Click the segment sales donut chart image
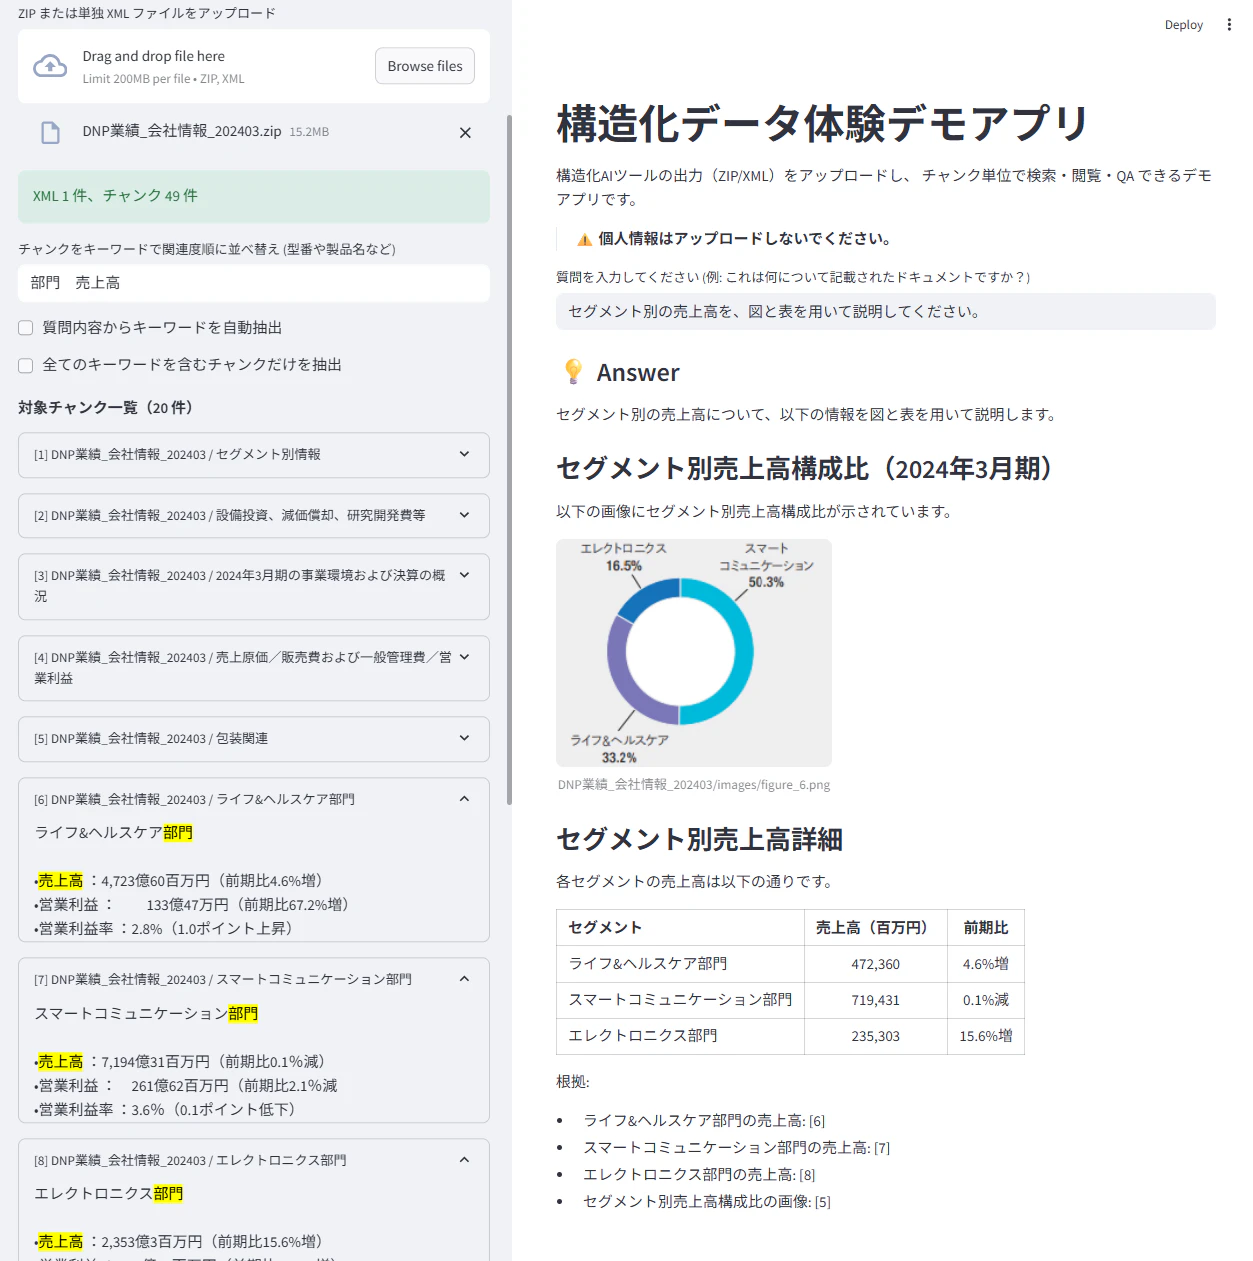 pos(694,653)
